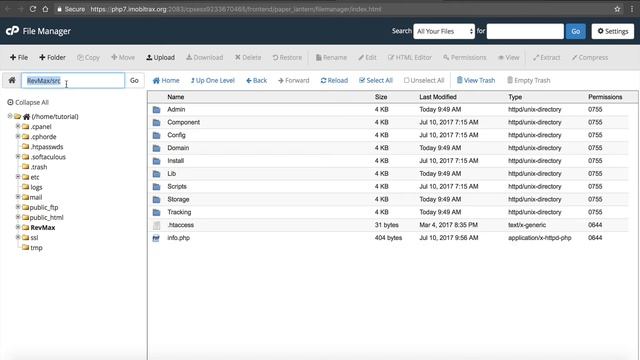Create a new folder with + Folder
This screenshot has width=640, height=360.
(52, 58)
